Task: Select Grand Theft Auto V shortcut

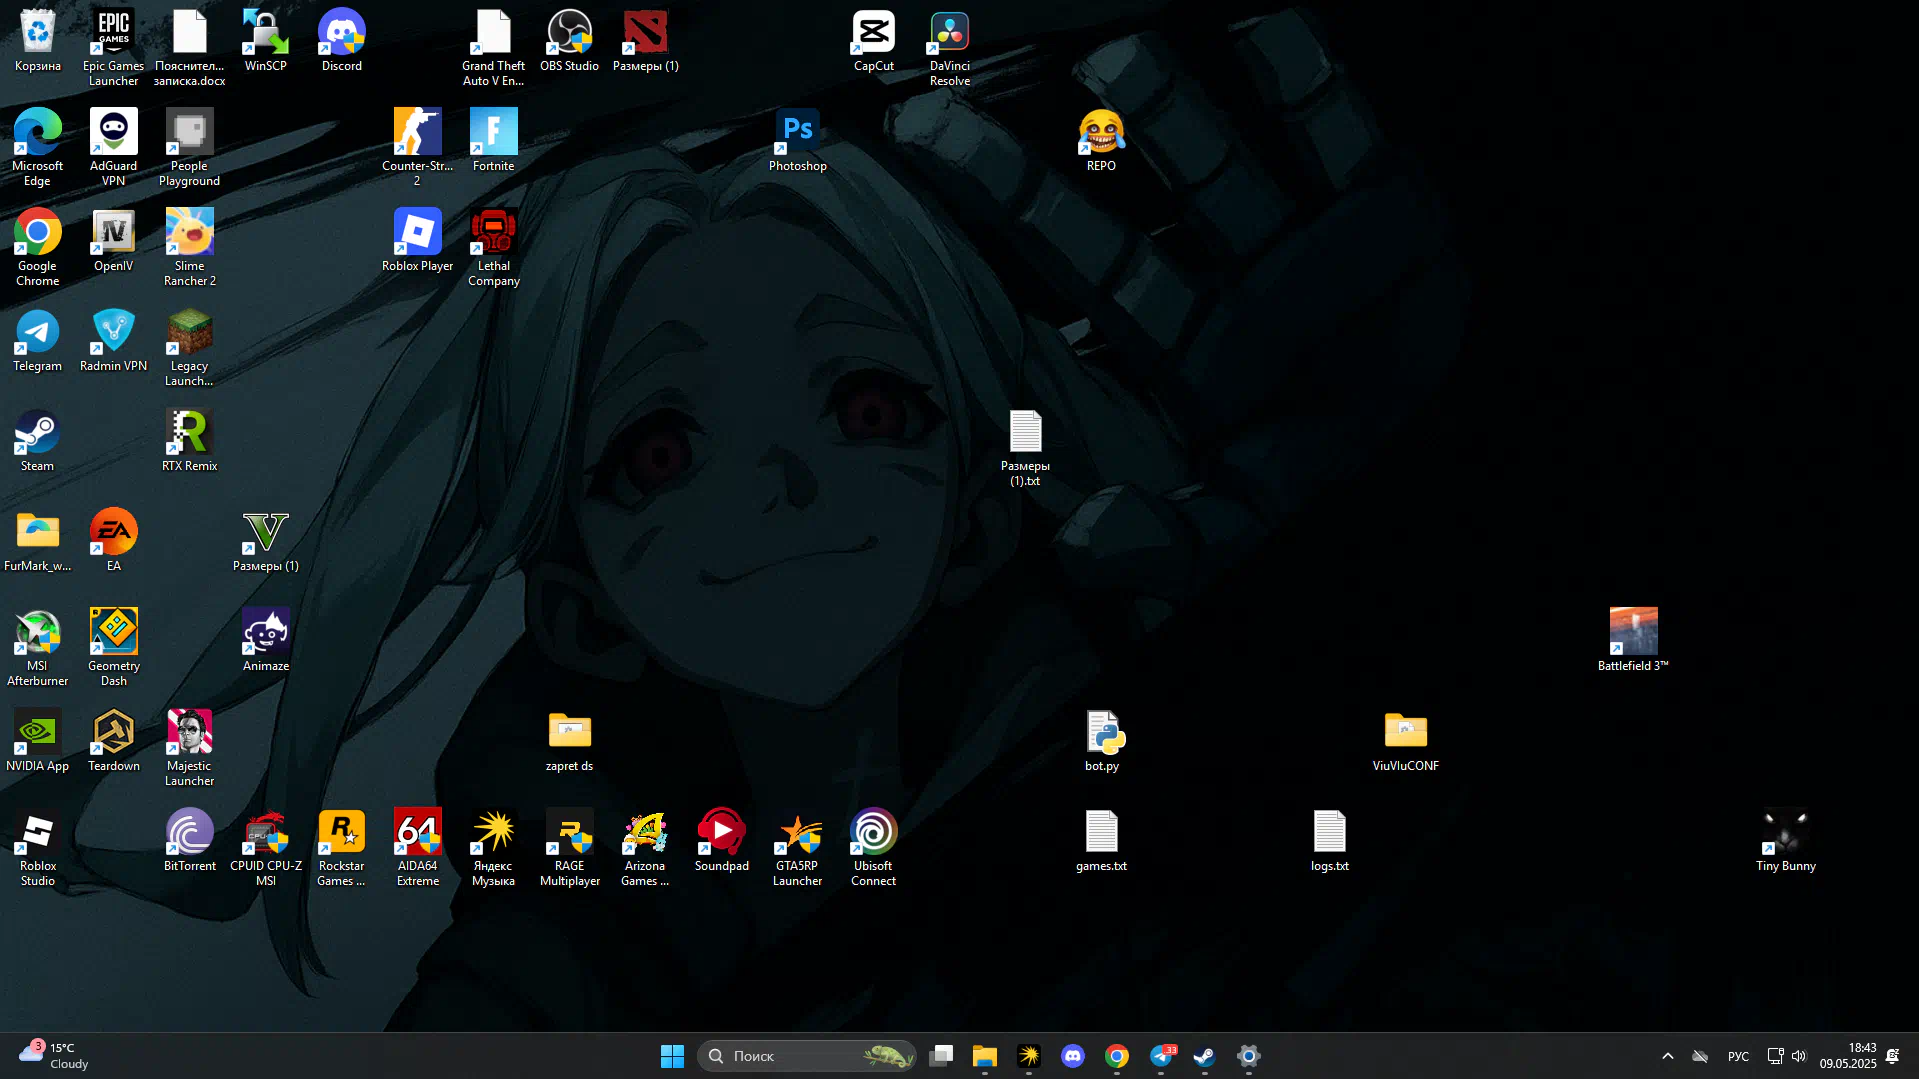Action: [x=494, y=48]
